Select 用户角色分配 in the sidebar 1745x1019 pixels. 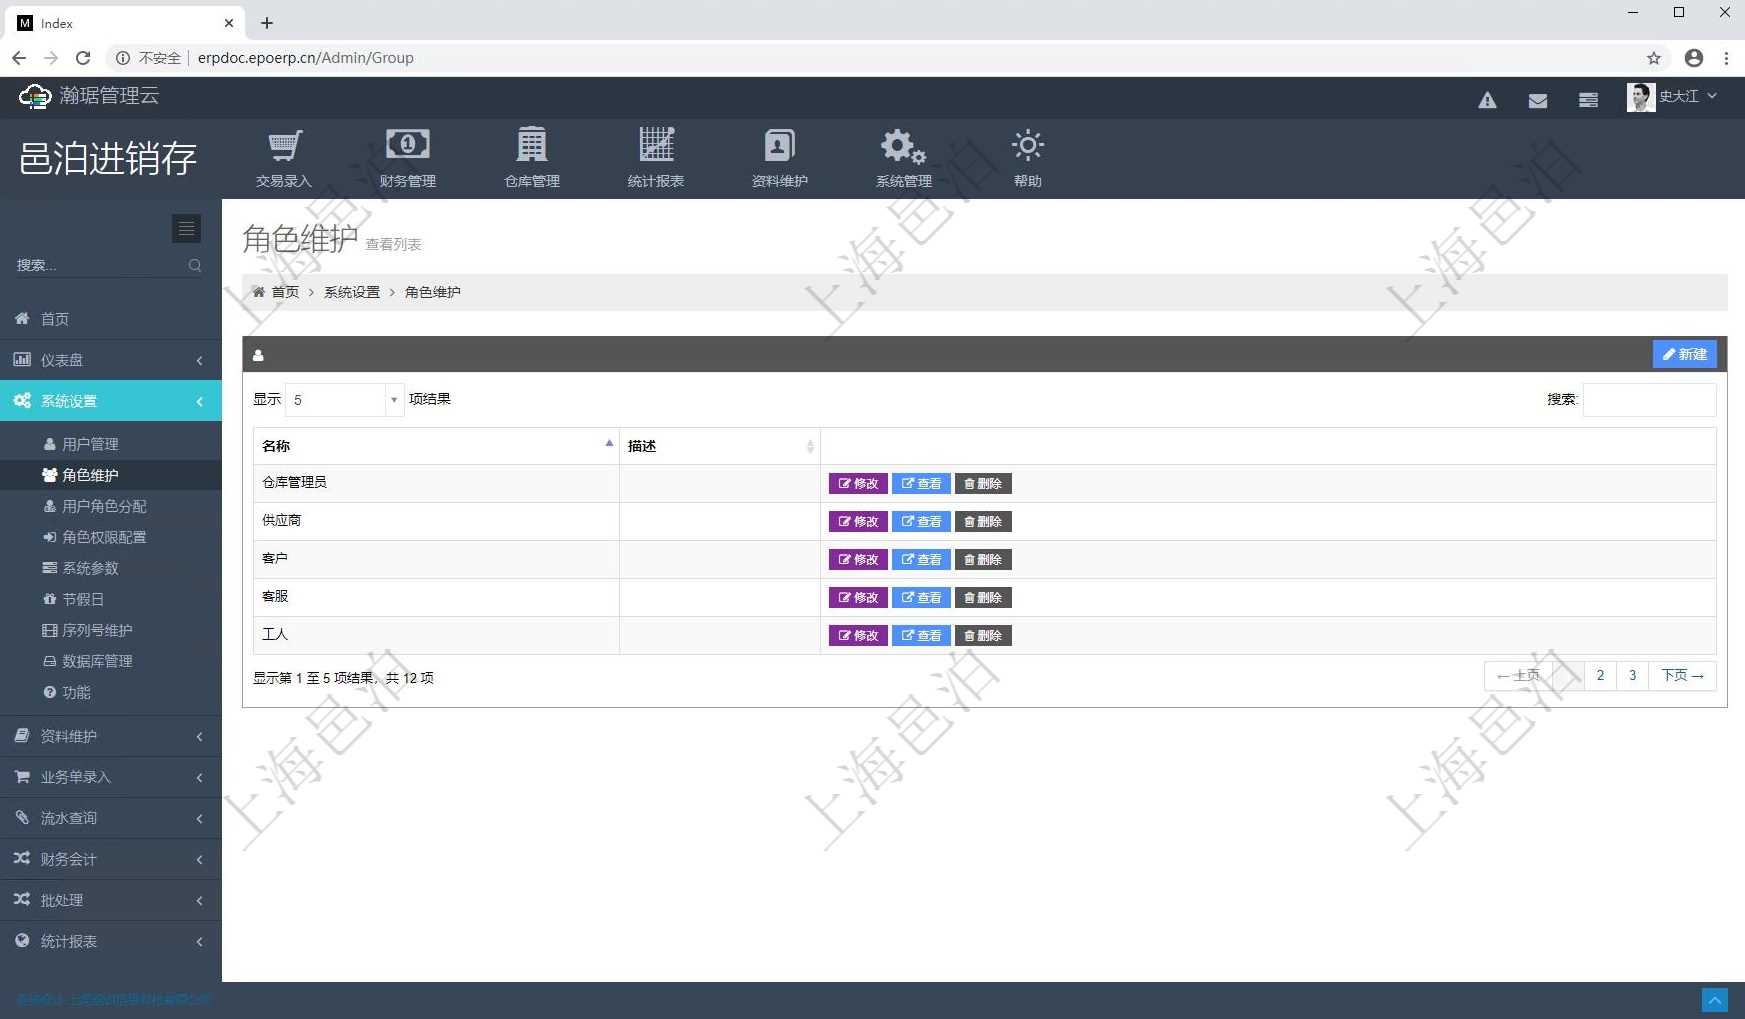[x=104, y=506]
